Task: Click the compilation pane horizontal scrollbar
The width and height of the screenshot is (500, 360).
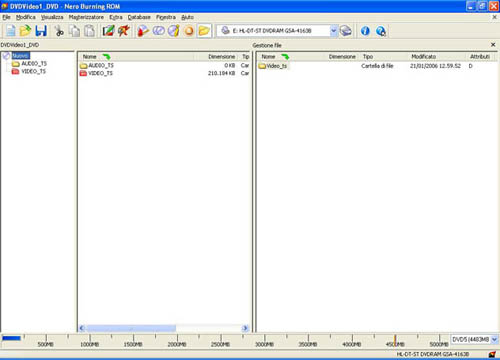Action: [163, 328]
